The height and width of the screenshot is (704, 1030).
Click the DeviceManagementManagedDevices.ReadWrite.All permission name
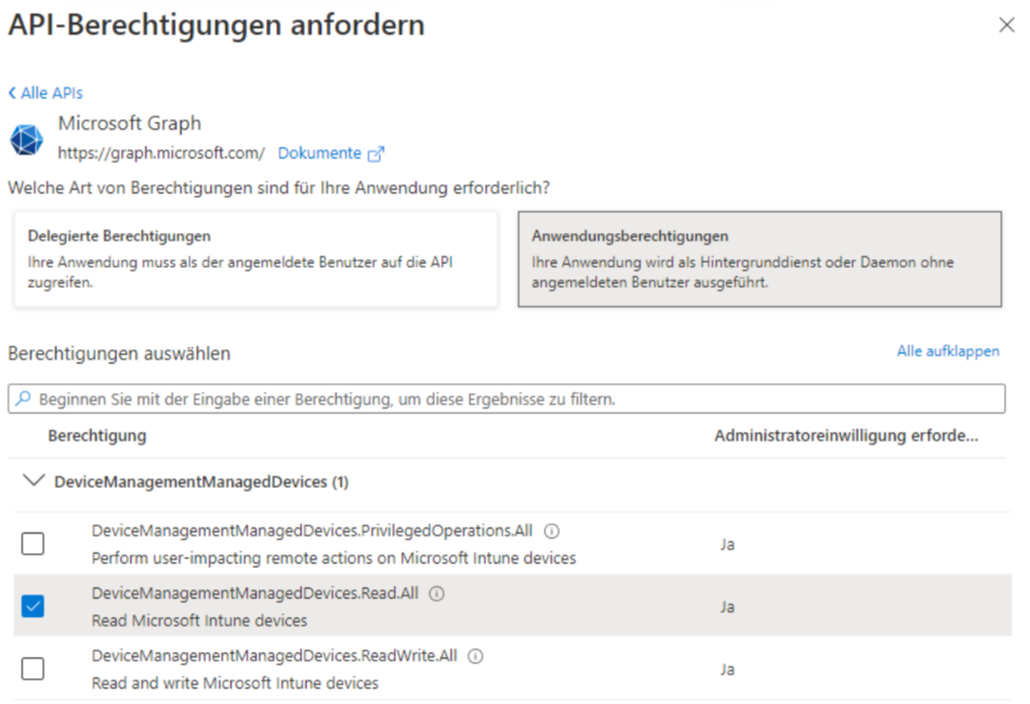pos(274,655)
